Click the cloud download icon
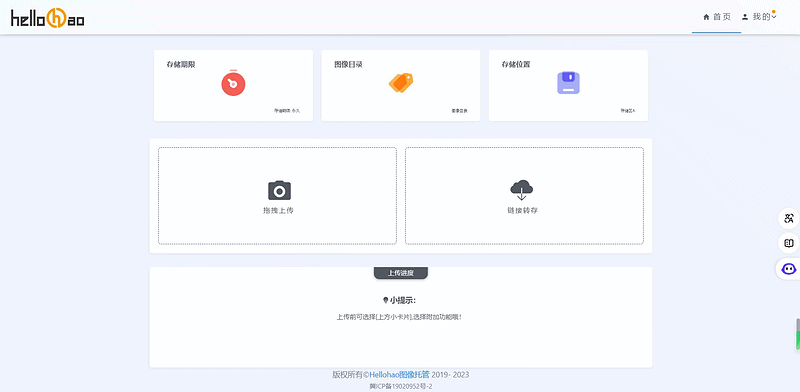The height and width of the screenshot is (392, 800). [x=521, y=190]
